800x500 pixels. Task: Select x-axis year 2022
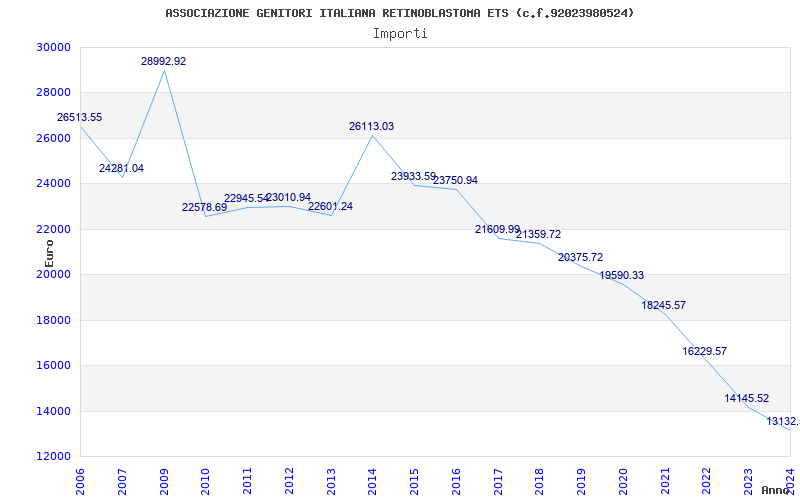707,481
